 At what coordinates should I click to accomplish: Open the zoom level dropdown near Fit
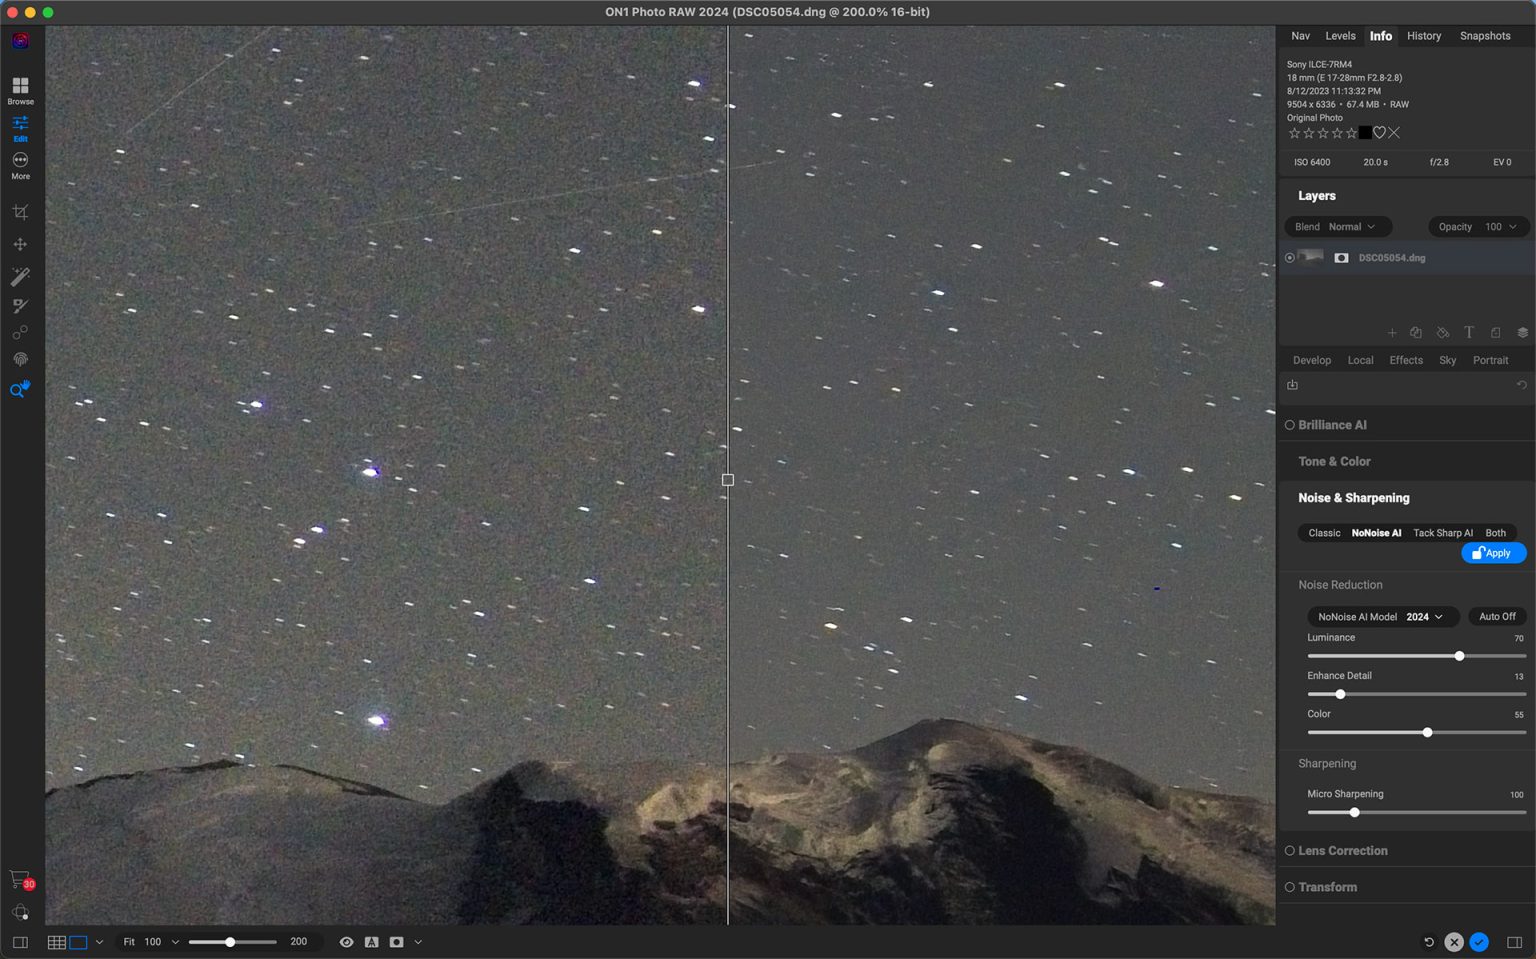point(174,941)
